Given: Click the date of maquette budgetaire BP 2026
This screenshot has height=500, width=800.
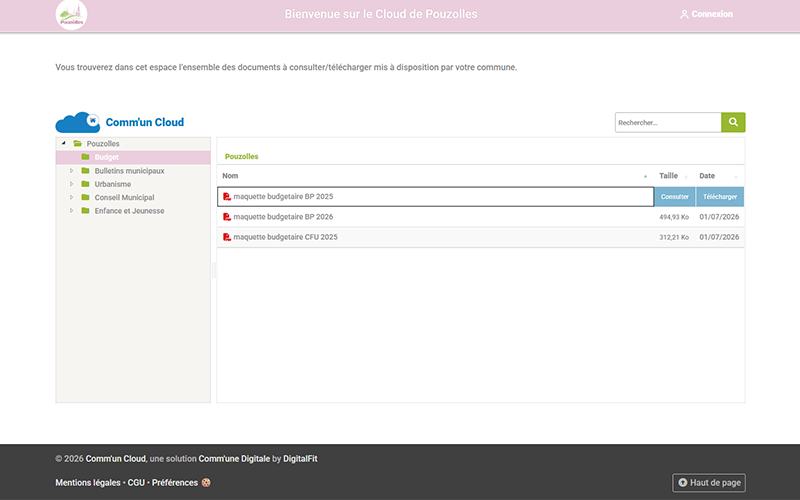Looking at the screenshot, I should coord(719,217).
